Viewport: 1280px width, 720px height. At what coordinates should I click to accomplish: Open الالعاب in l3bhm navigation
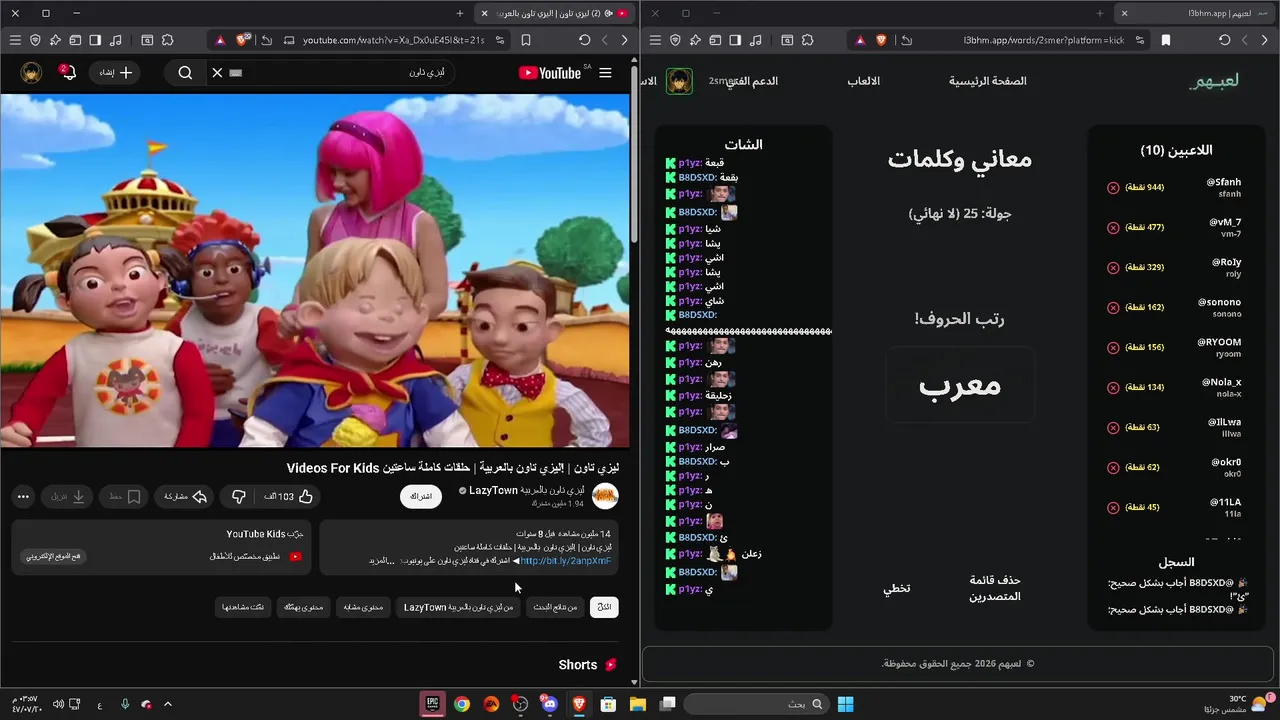tap(864, 81)
